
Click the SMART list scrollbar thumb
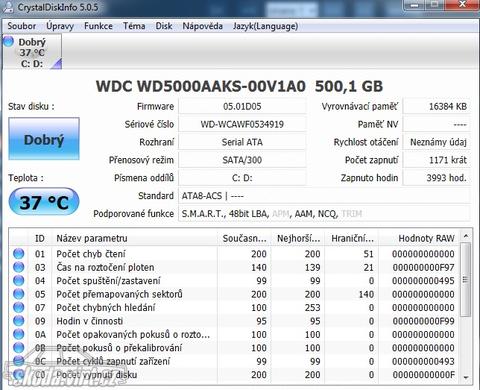pyautogui.click(x=466, y=279)
